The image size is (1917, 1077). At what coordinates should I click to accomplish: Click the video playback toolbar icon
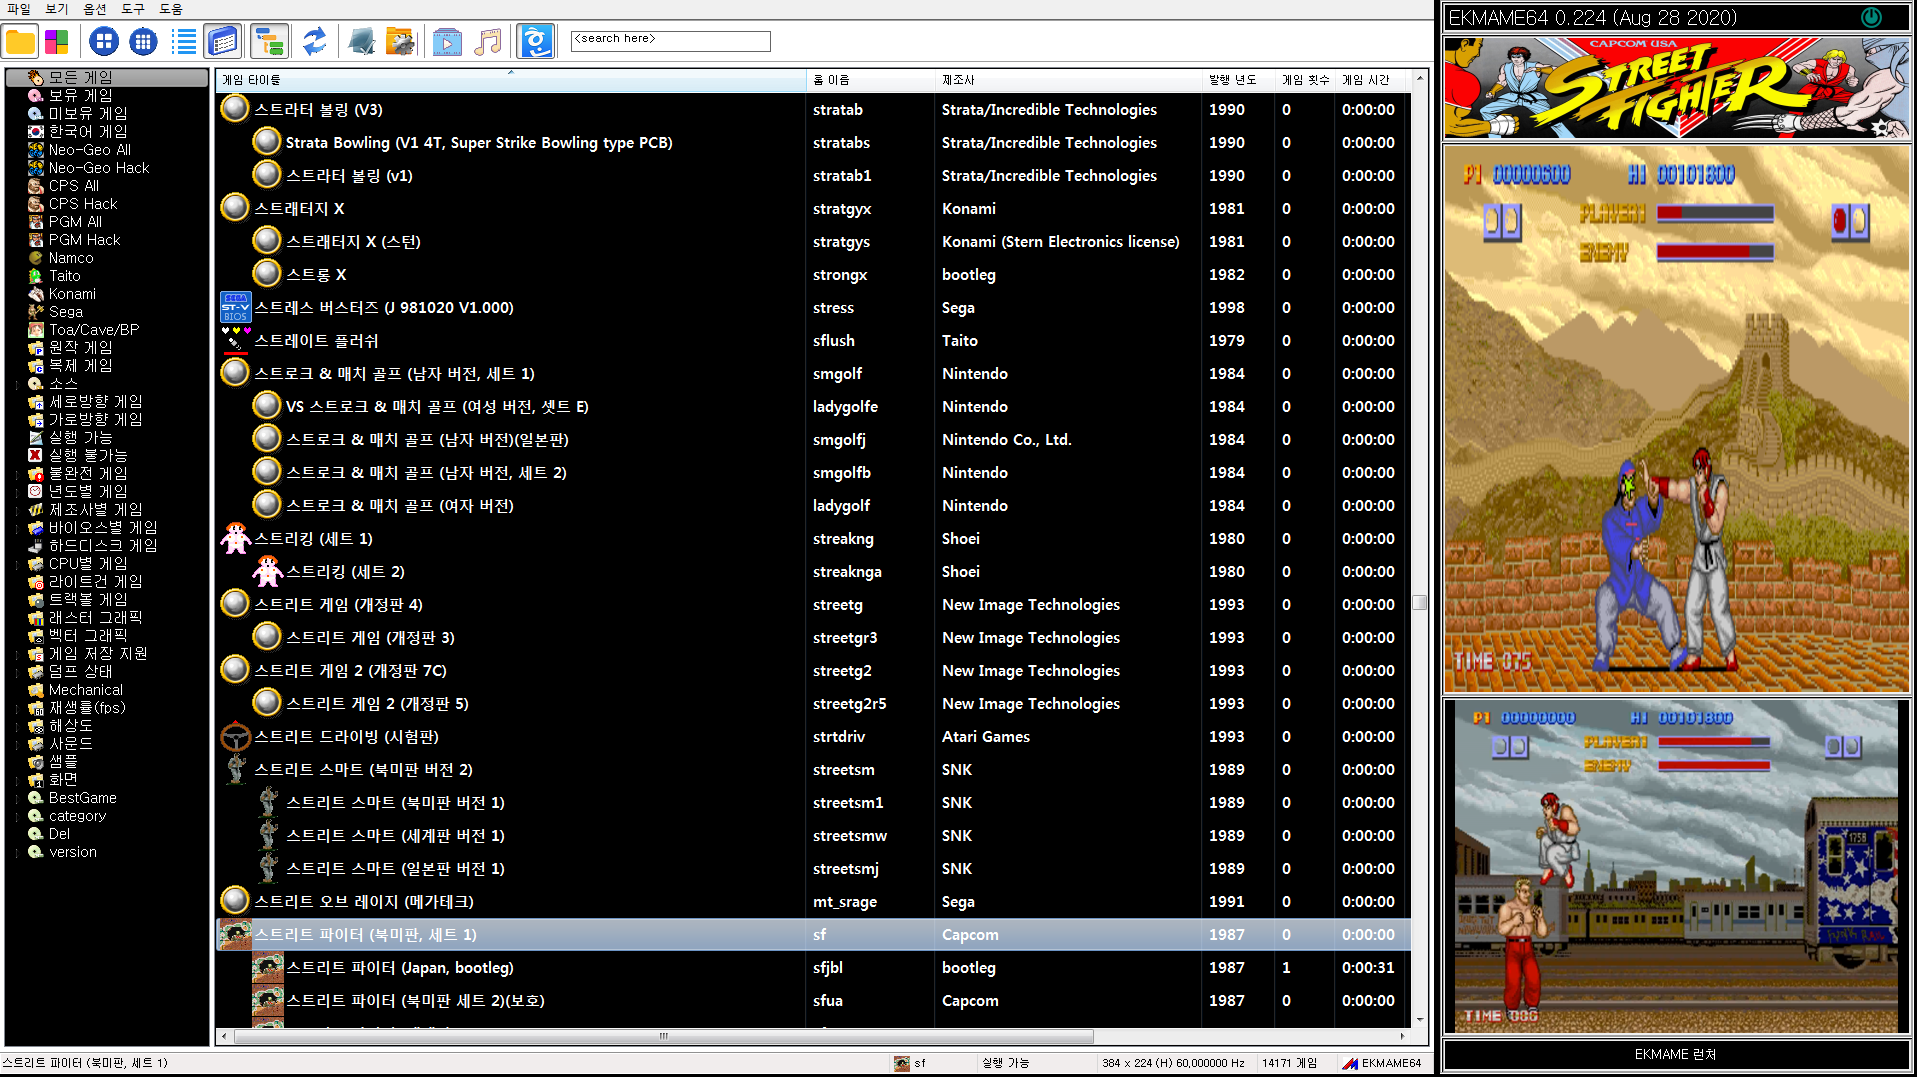coord(447,41)
